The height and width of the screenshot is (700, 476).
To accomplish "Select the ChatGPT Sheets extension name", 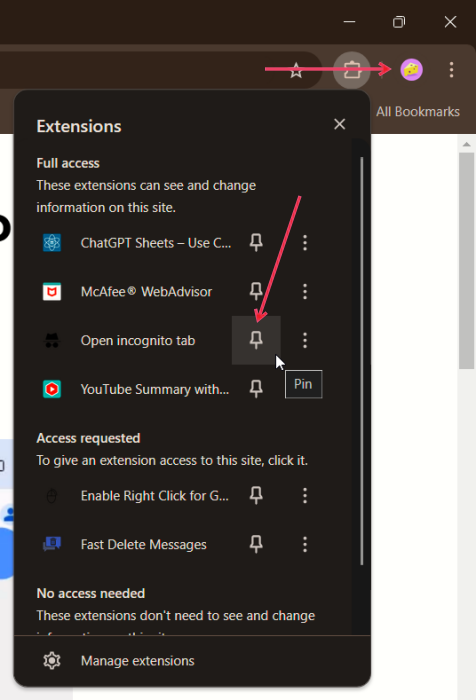I will tap(156, 243).
